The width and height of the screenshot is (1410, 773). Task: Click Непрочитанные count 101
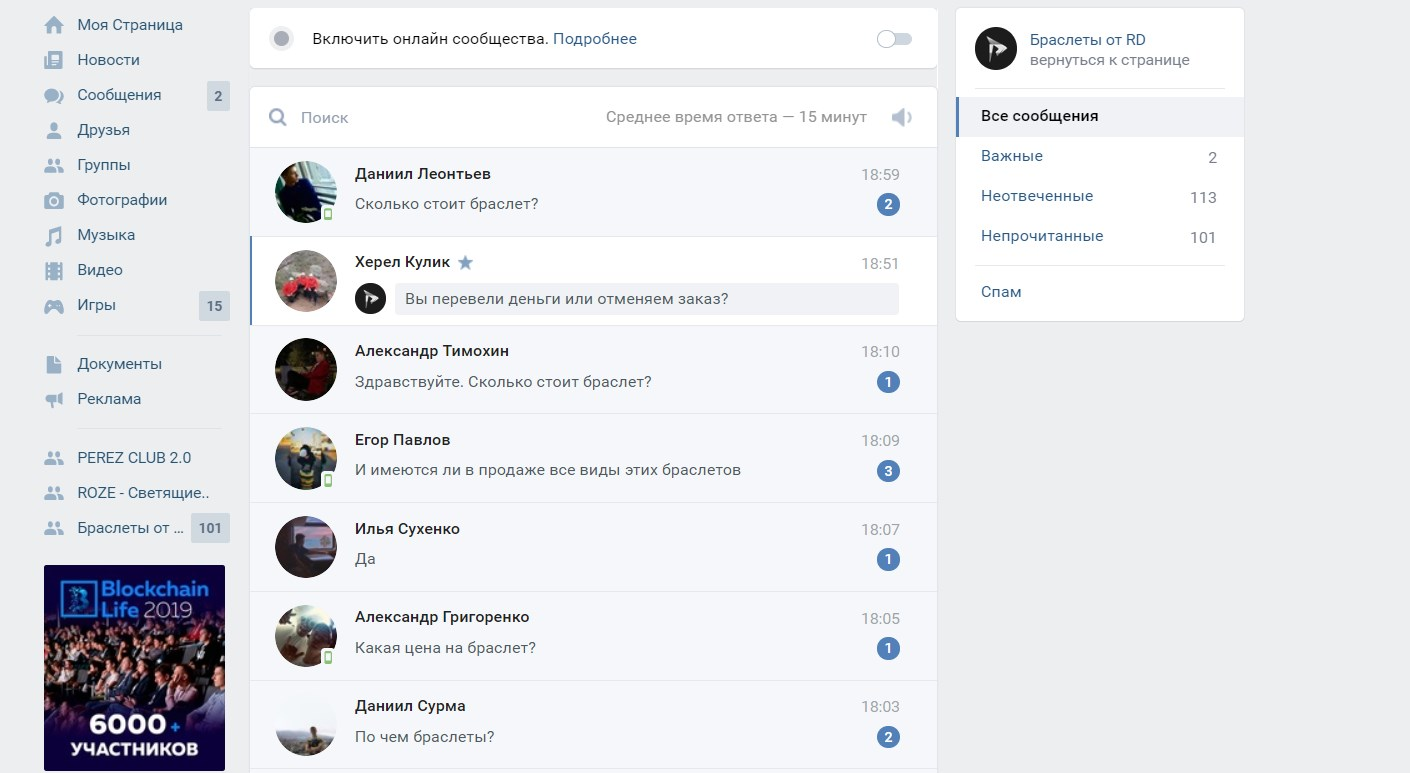point(1203,237)
